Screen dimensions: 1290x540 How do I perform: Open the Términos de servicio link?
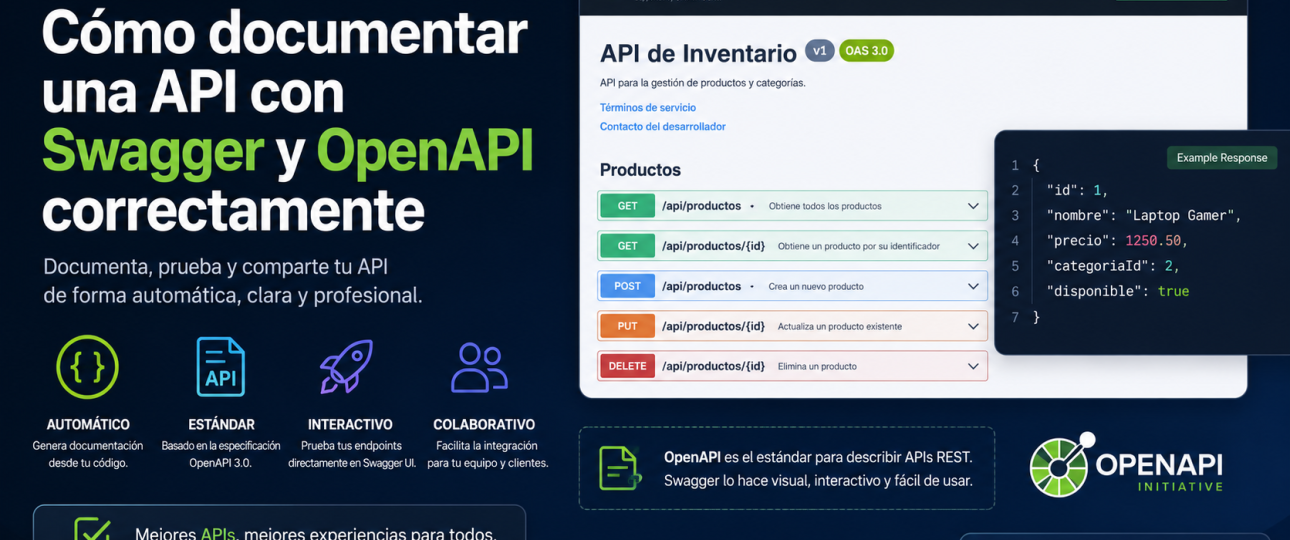click(x=648, y=107)
